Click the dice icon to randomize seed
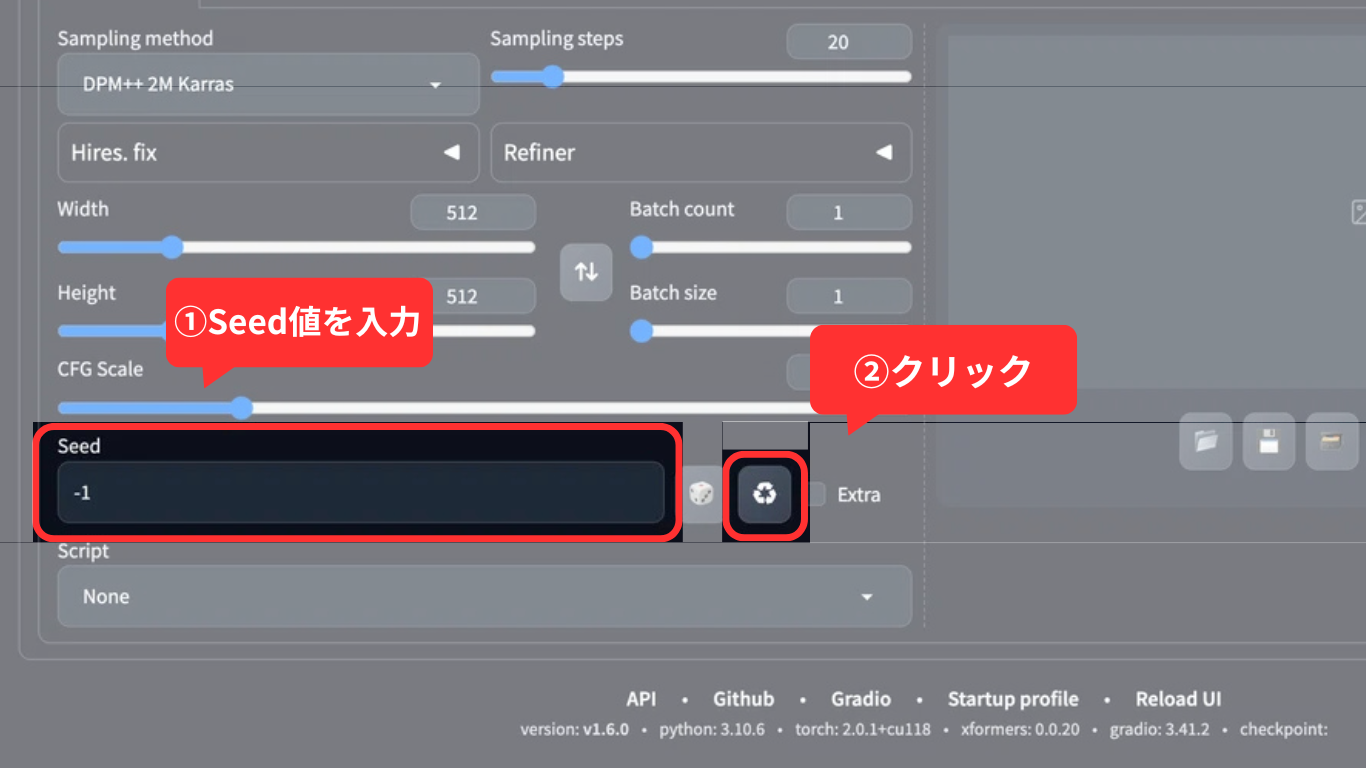 click(x=701, y=494)
